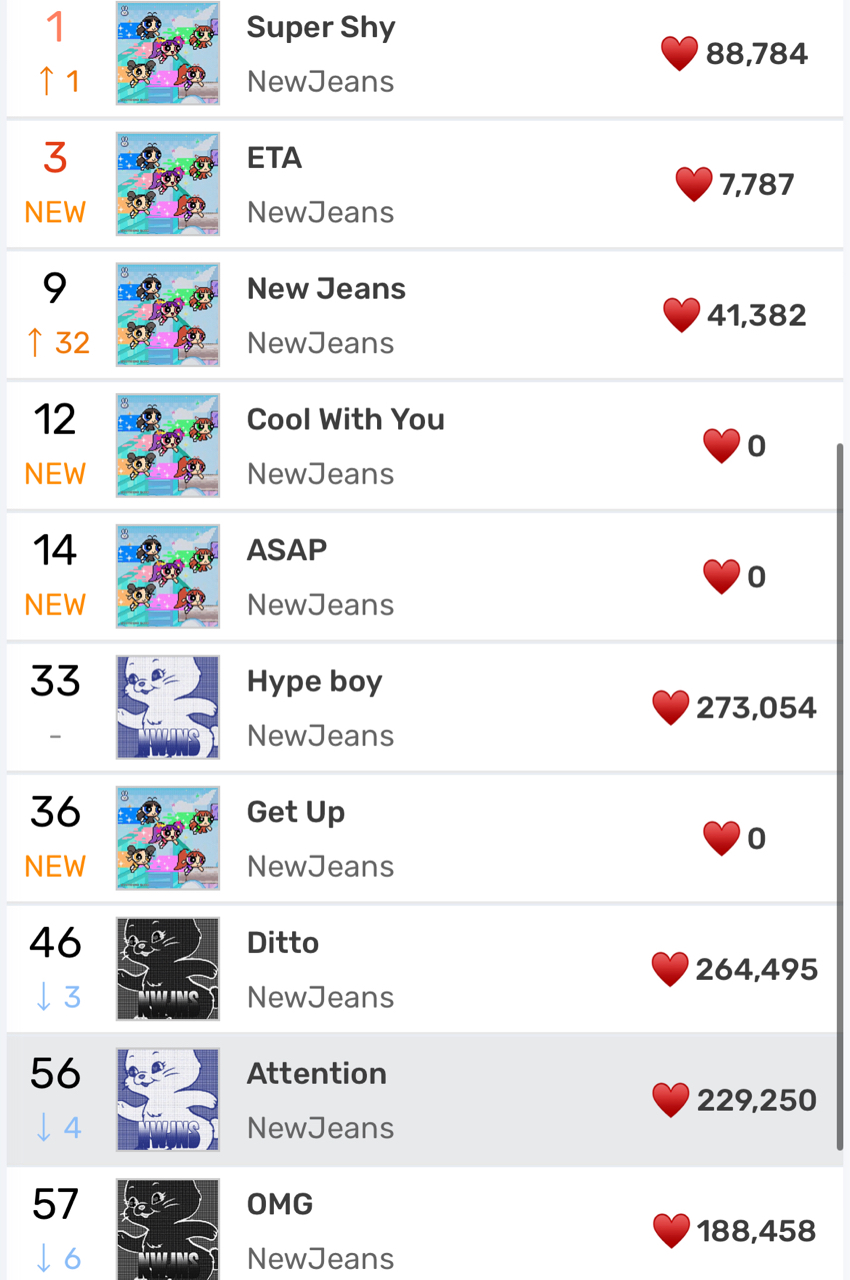850x1280 pixels.
Task: Tap the heart for ASAP
Action: pyautogui.click(x=721, y=577)
